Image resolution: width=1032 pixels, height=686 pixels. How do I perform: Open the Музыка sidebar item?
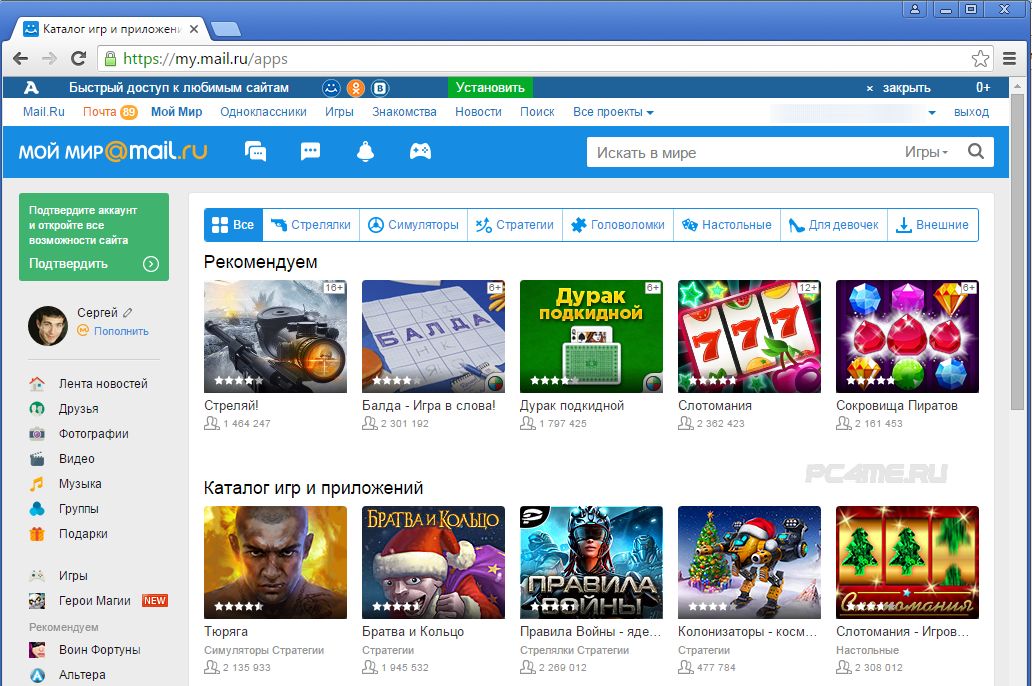coord(80,484)
